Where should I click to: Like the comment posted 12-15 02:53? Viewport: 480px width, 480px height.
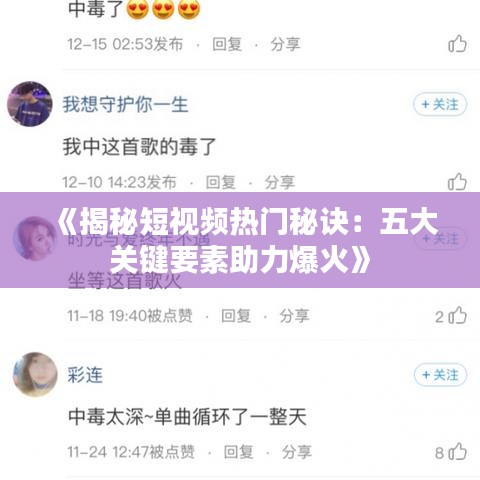tap(457, 44)
